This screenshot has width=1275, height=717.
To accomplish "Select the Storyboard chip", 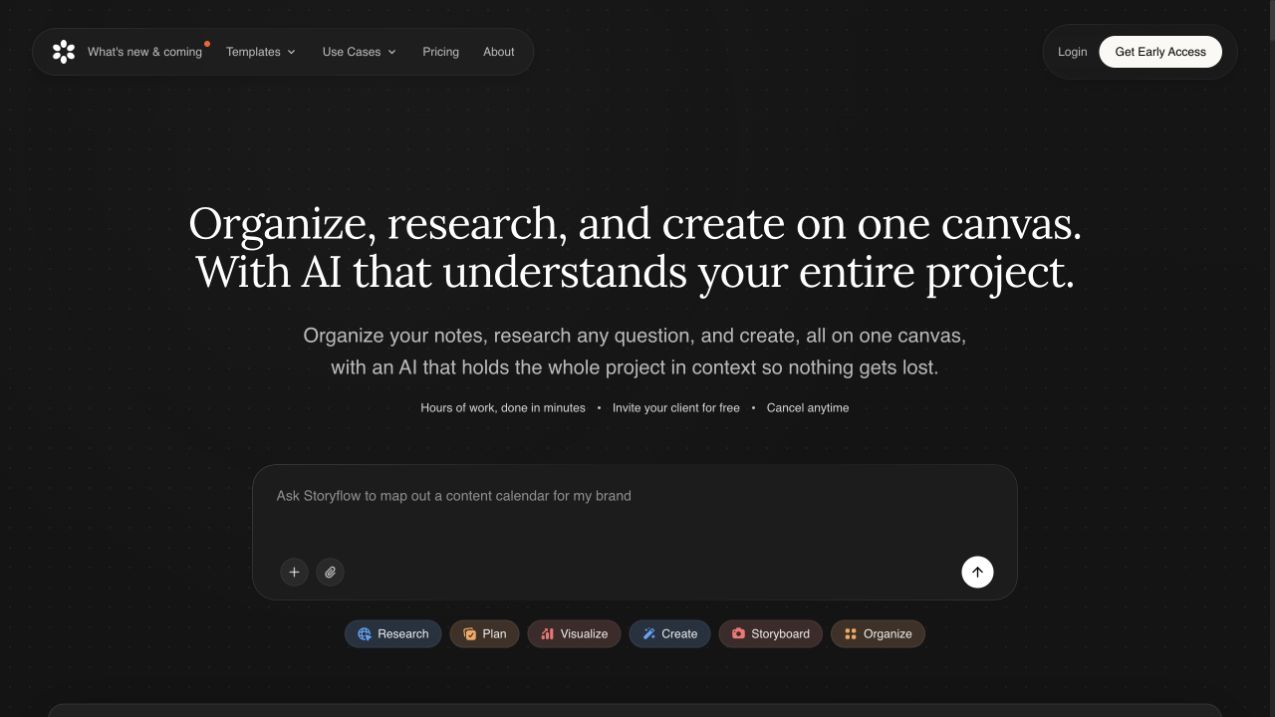I will coord(770,634).
